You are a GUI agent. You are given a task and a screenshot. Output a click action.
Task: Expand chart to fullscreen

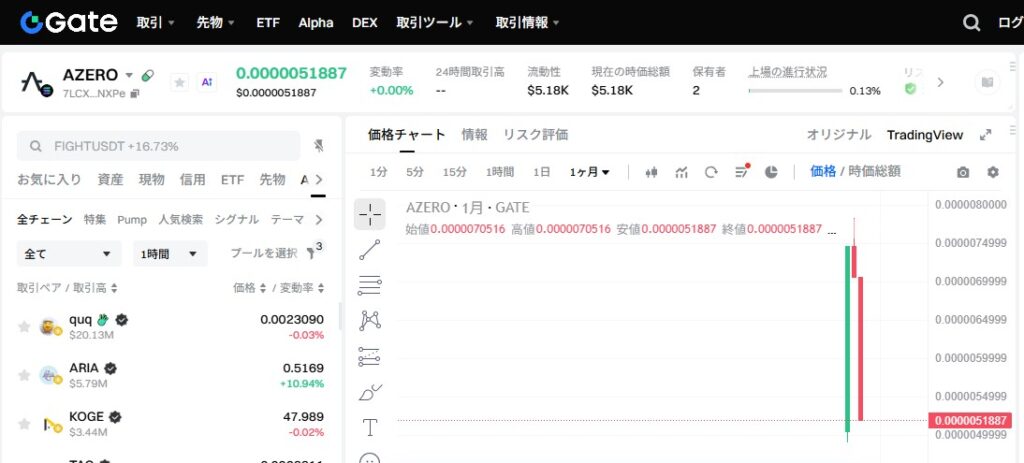click(986, 135)
